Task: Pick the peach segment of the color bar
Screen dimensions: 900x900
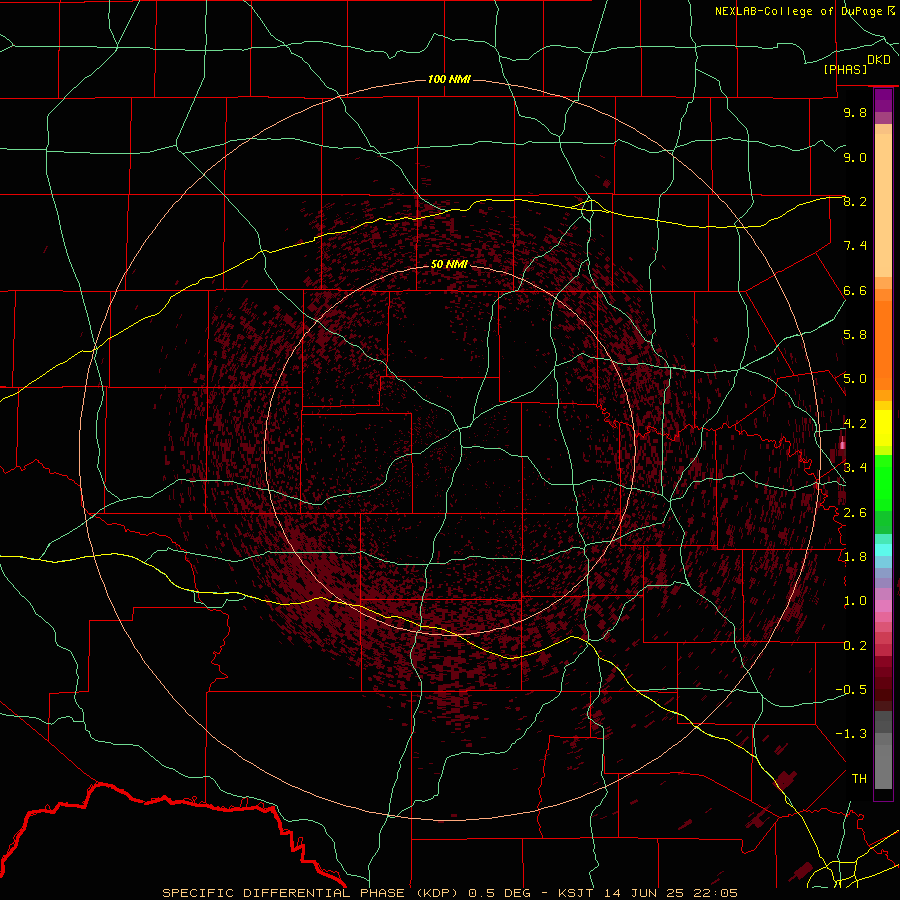Action: tap(883, 207)
